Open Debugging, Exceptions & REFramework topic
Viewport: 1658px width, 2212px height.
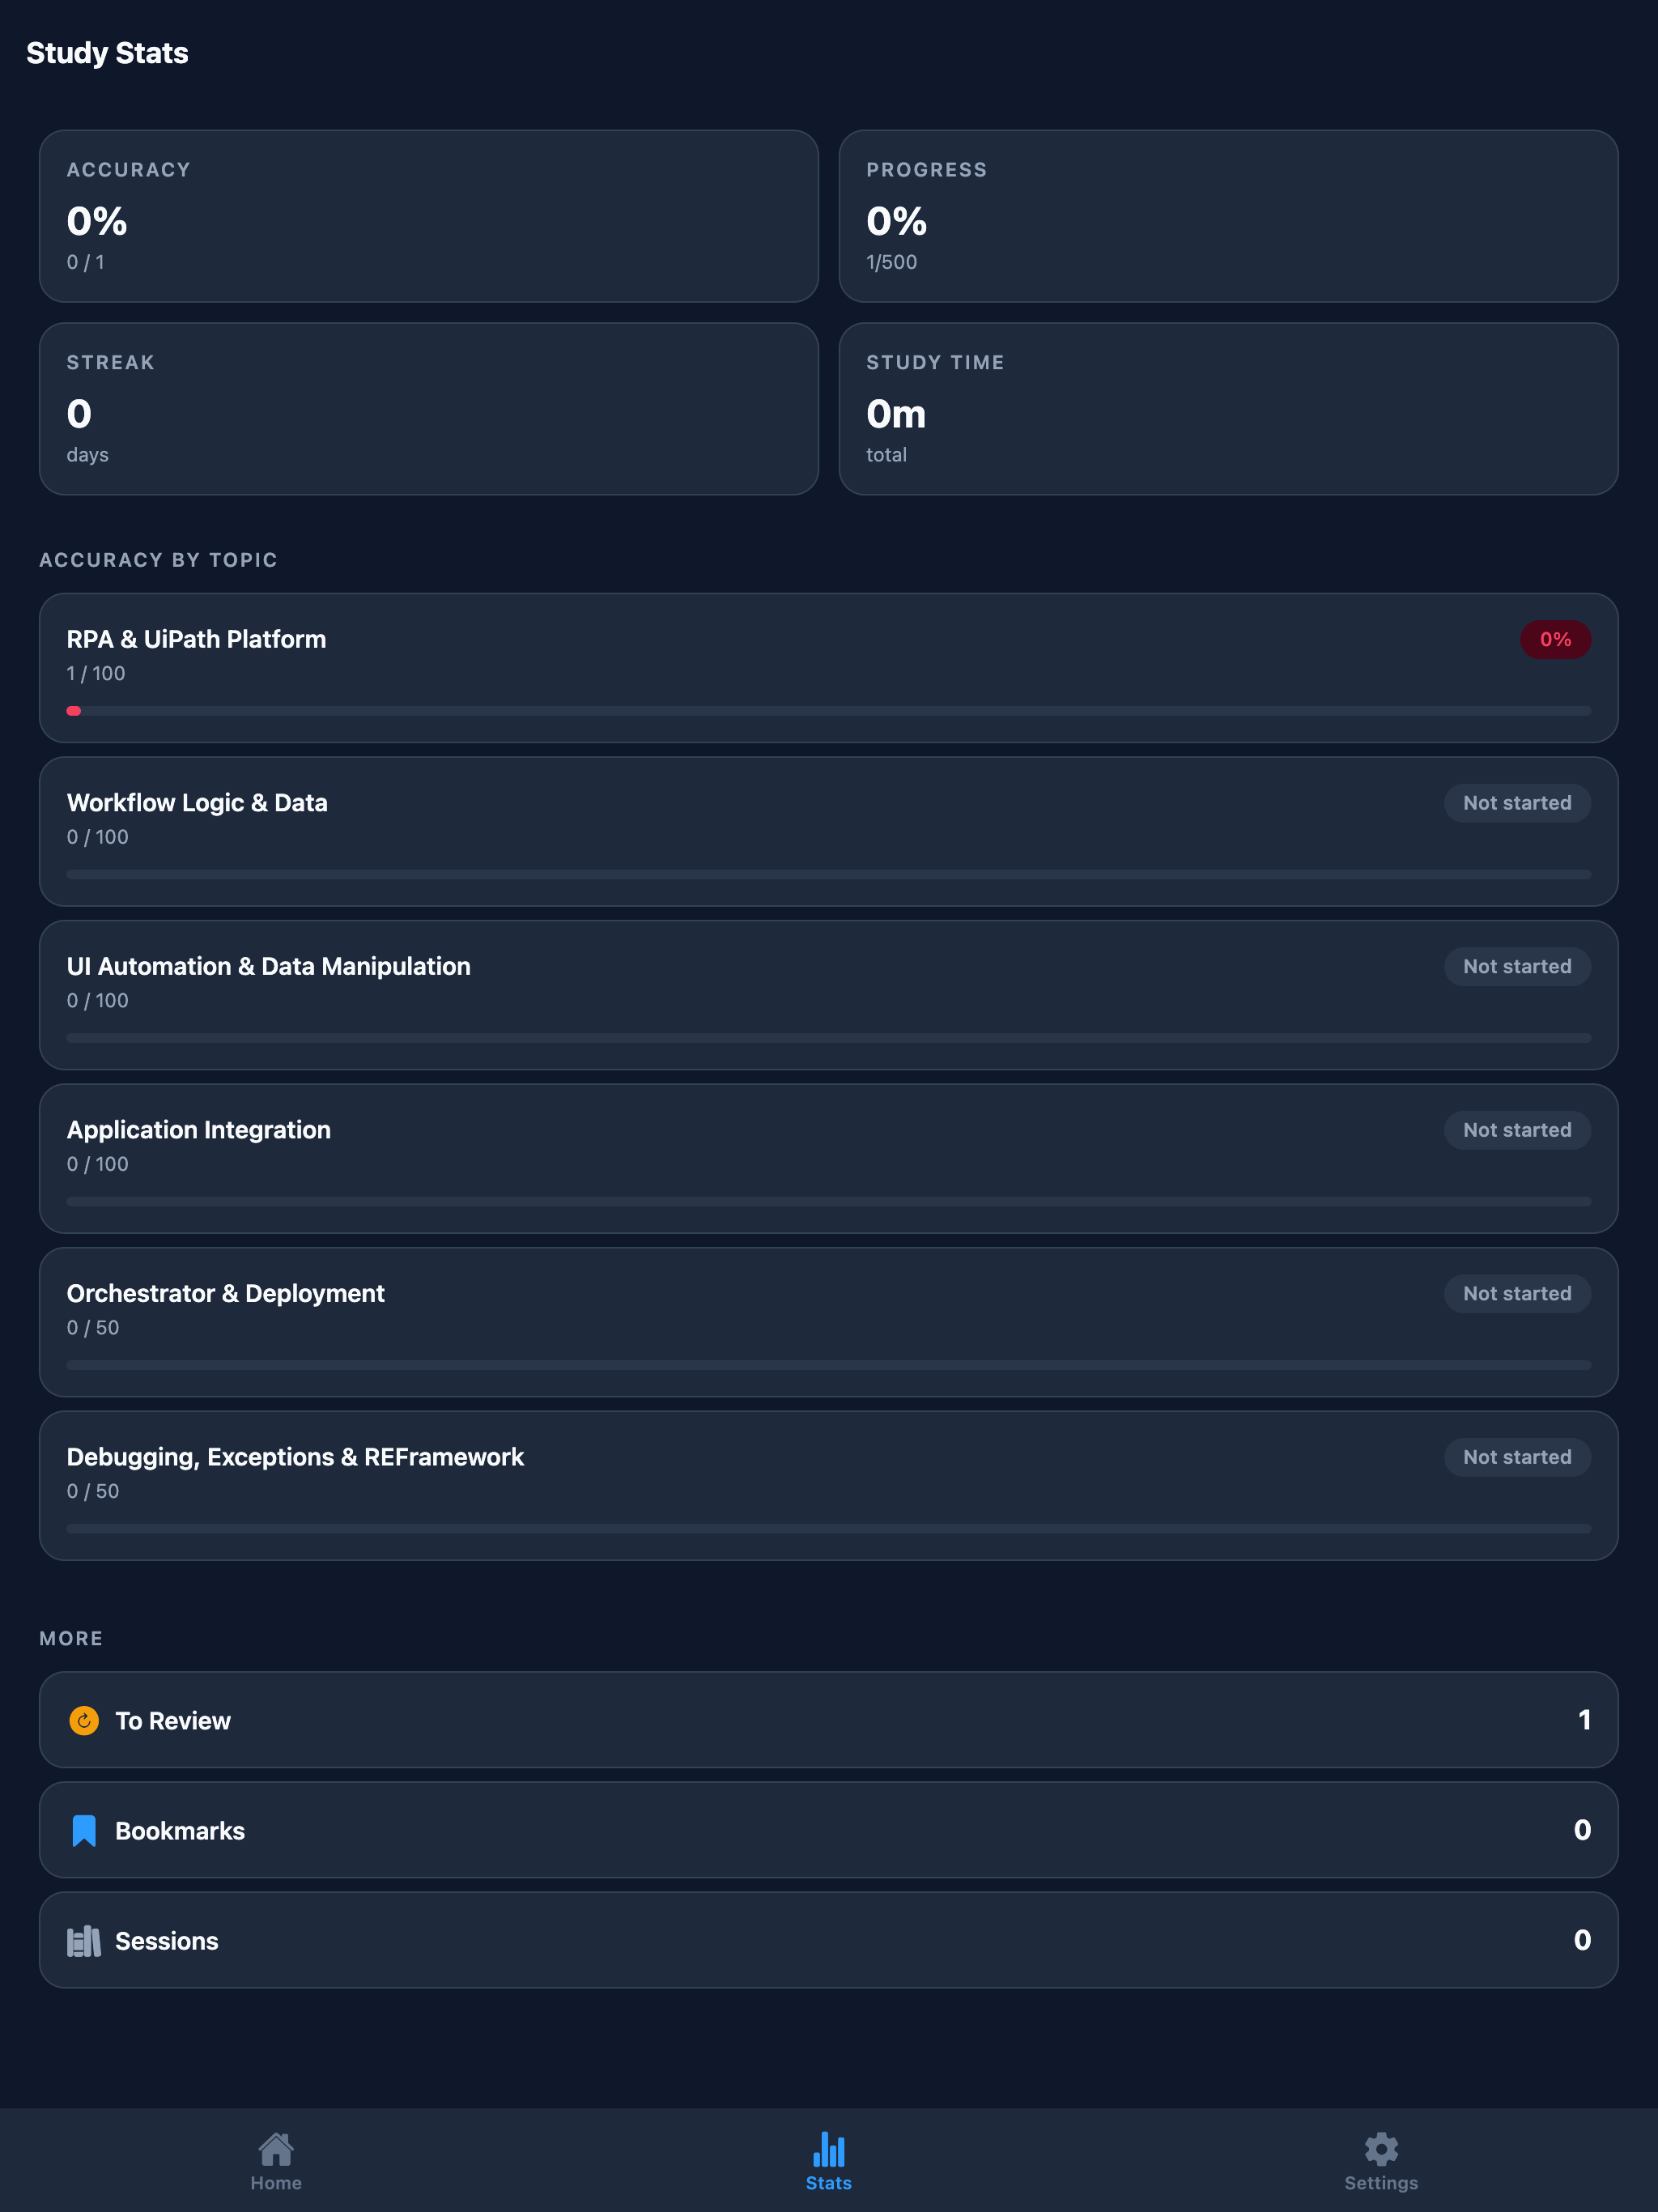829,1486
